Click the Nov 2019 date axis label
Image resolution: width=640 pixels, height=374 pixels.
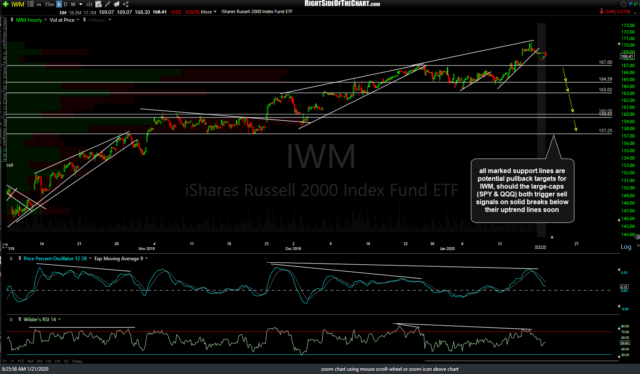click(147, 249)
